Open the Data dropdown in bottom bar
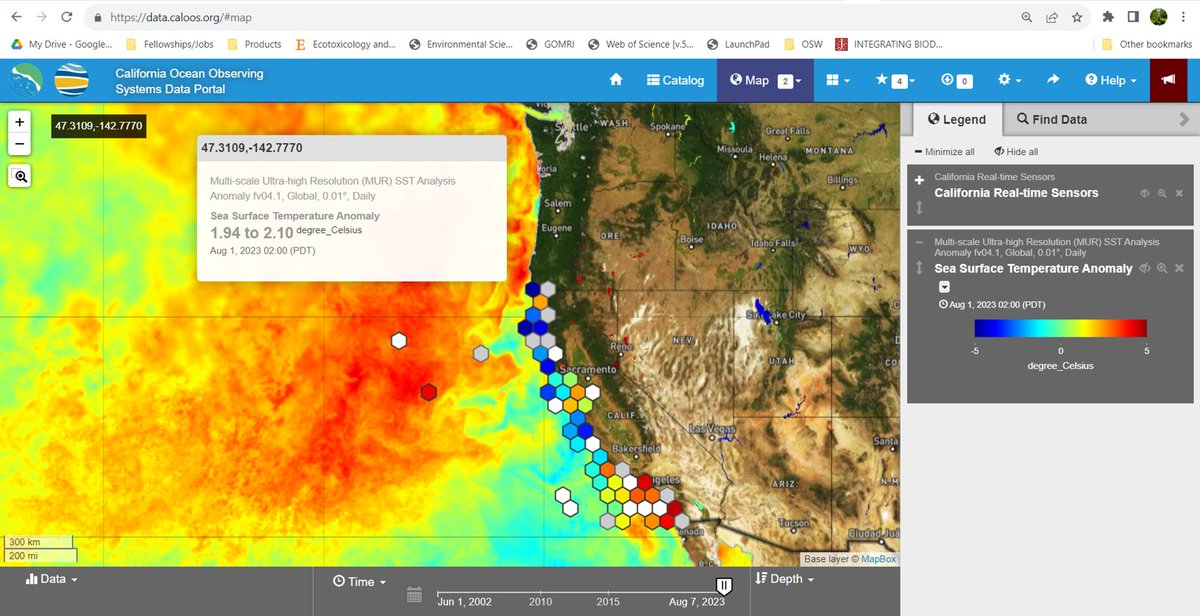 coord(52,579)
